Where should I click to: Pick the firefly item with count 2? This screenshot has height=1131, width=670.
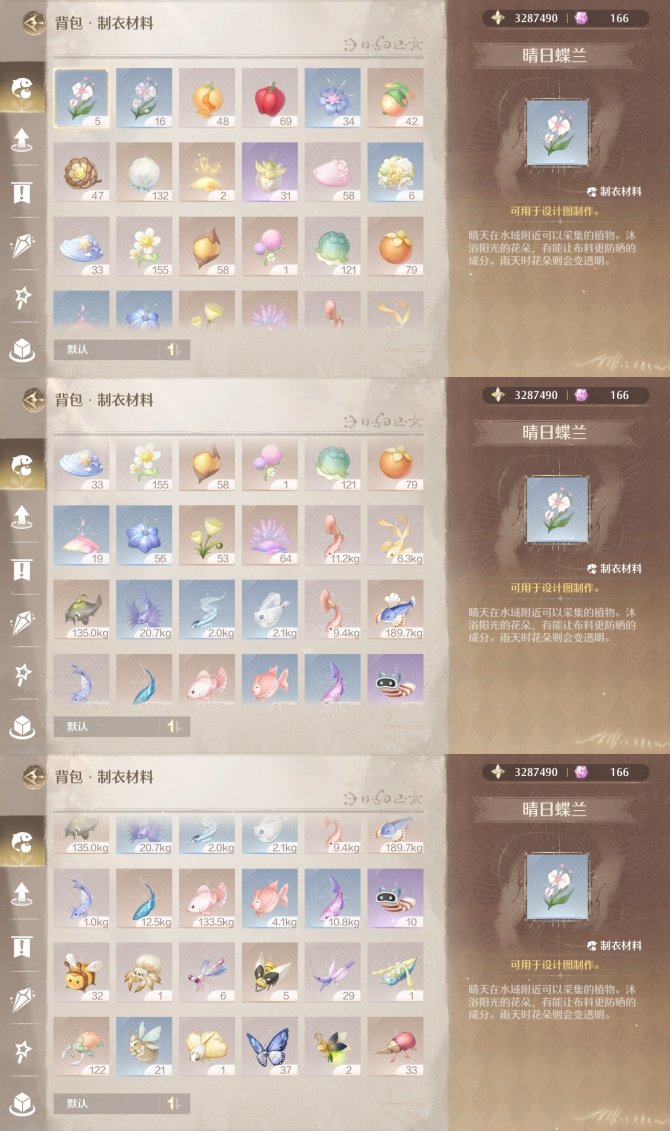[332, 1047]
